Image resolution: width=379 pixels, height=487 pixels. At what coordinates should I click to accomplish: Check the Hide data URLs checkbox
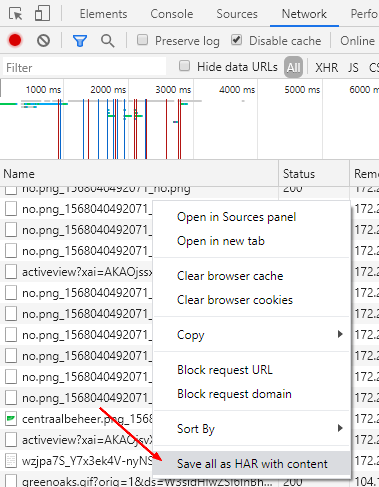tap(184, 66)
